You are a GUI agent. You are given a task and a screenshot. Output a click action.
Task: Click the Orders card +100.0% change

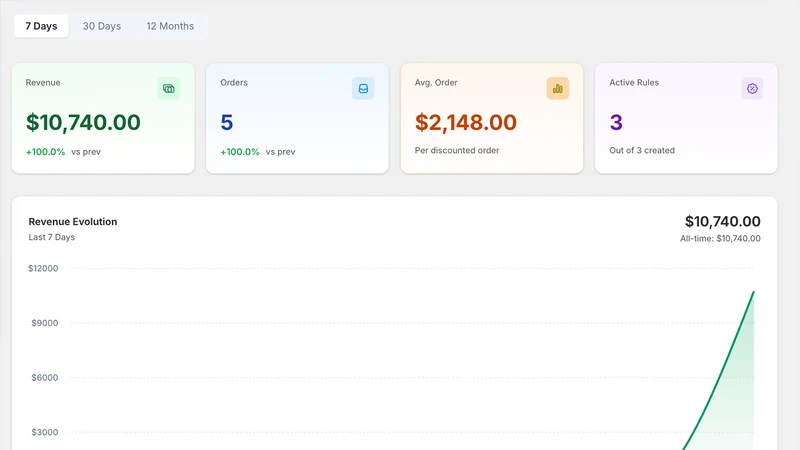[x=240, y=152]
